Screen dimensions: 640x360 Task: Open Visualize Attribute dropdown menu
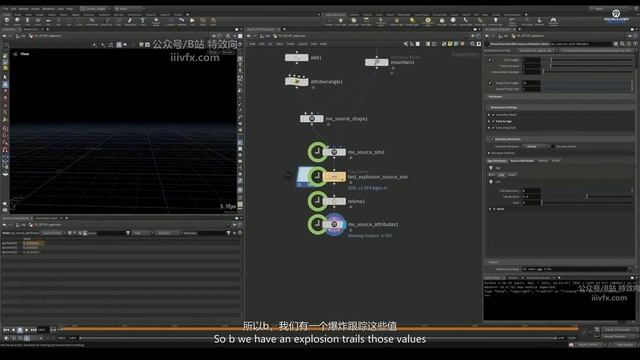tap(535, 146)
